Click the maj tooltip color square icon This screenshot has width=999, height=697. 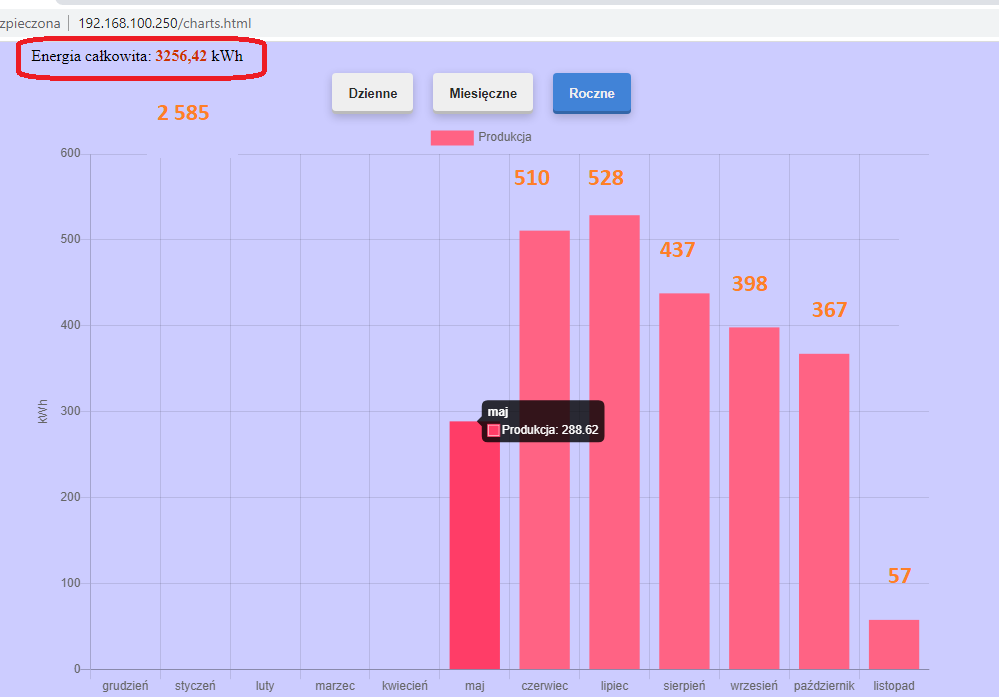click(x=493, y=431)
